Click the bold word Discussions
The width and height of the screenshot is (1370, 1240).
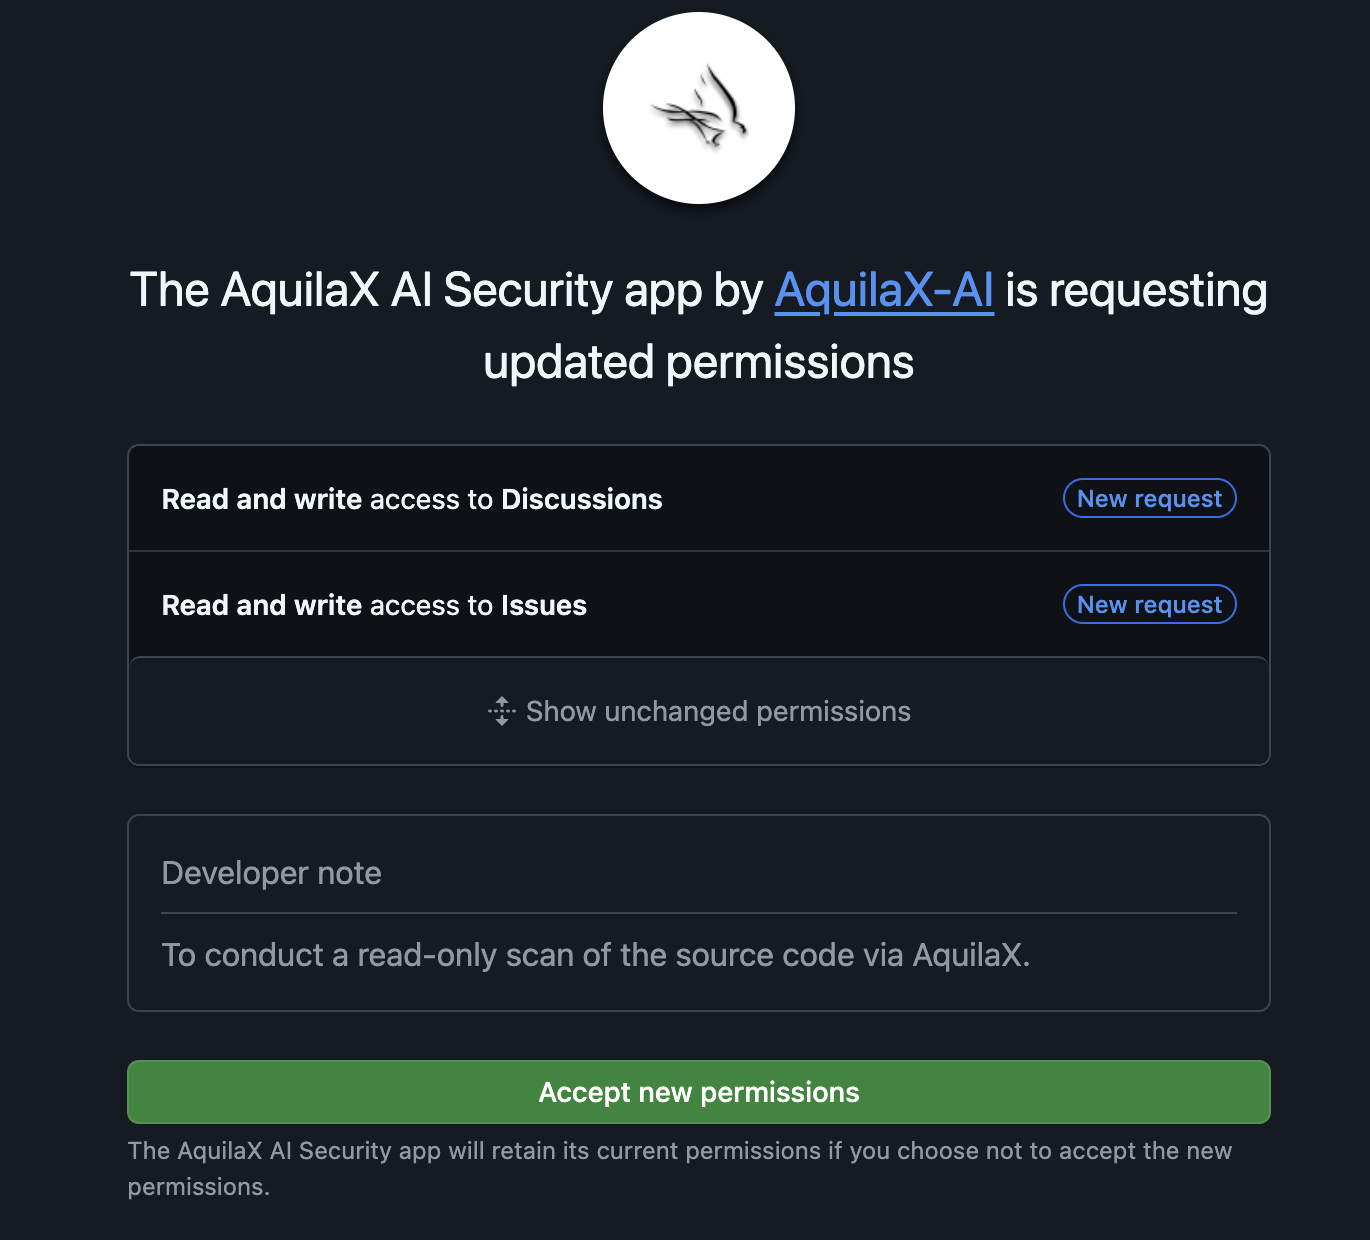581,499
